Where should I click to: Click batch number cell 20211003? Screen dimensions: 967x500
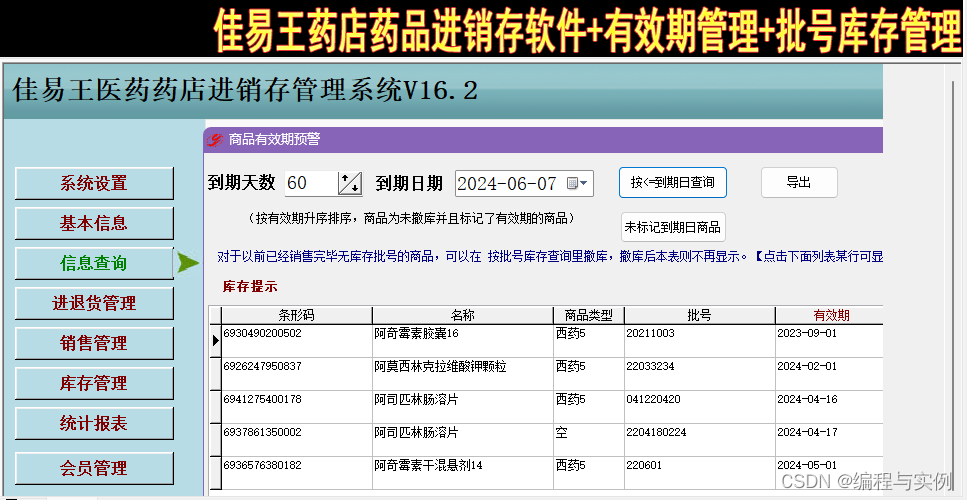(699, 340)
